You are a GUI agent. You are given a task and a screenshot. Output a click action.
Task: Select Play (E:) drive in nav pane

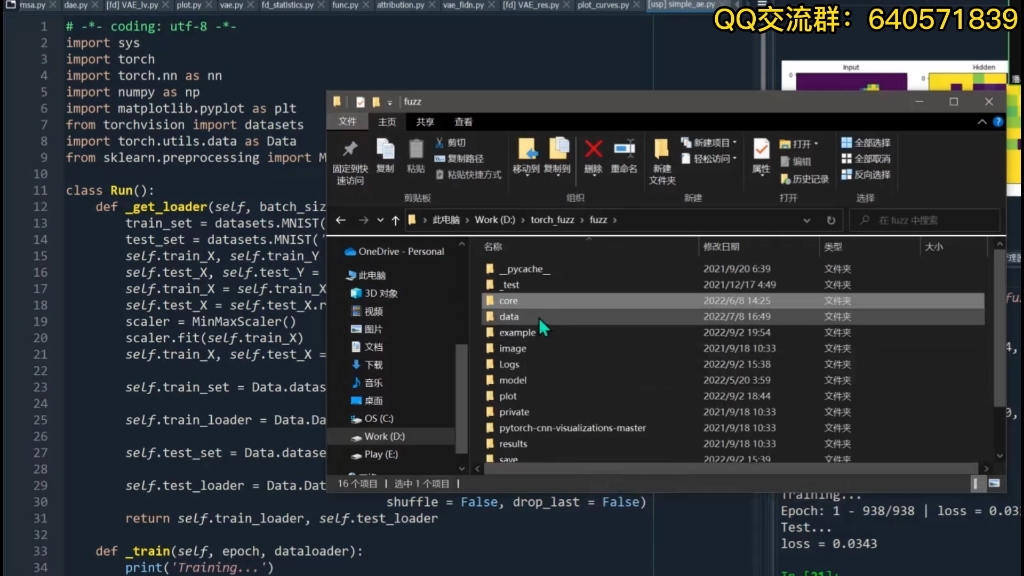point(374,455)
